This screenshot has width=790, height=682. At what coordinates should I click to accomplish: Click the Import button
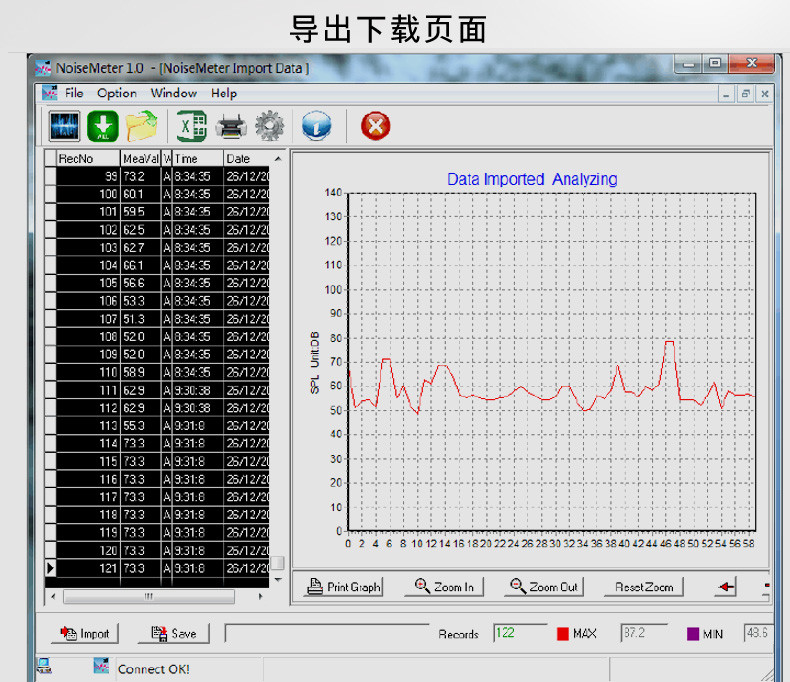click(x=85, y=634)
